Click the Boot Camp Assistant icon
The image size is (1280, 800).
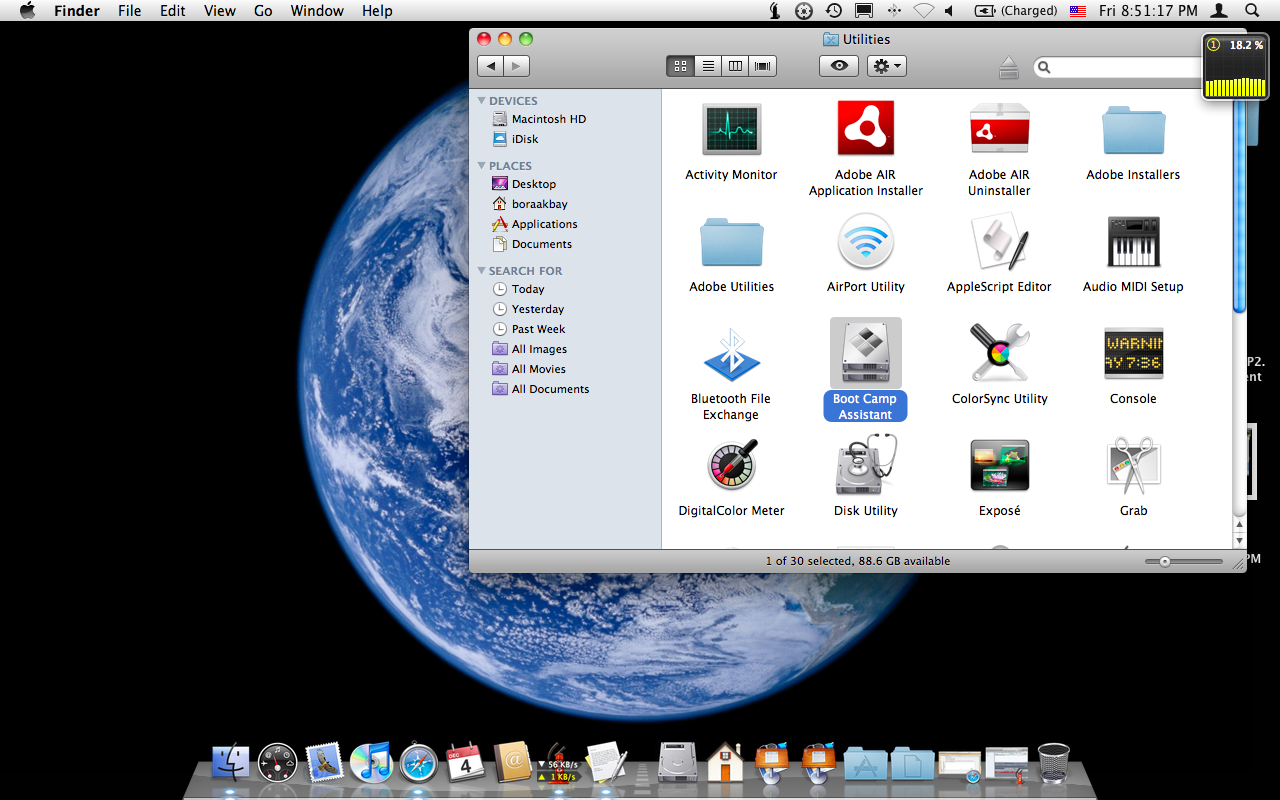coord(866,353)
